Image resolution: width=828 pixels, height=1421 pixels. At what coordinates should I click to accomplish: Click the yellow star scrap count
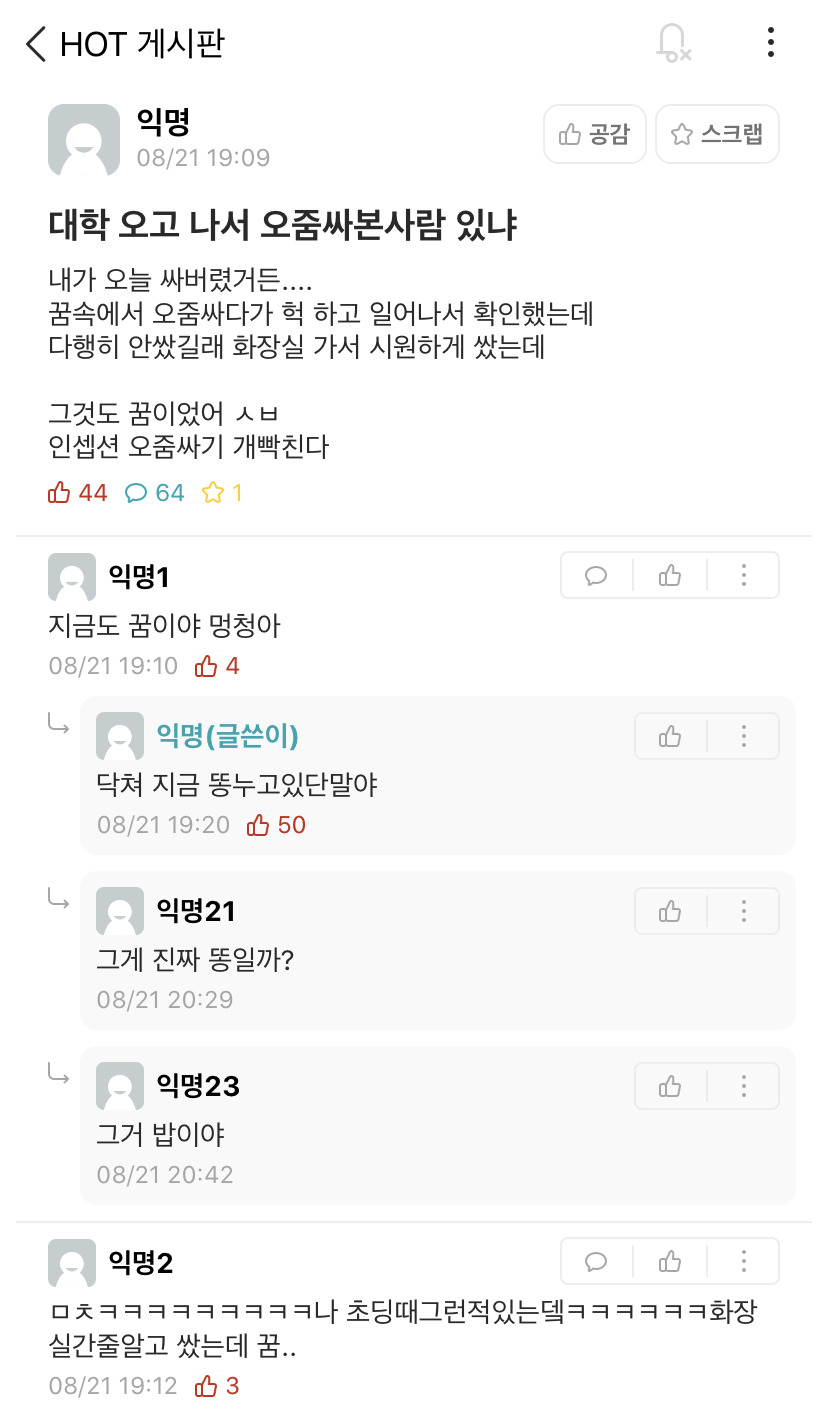(222, 492)
